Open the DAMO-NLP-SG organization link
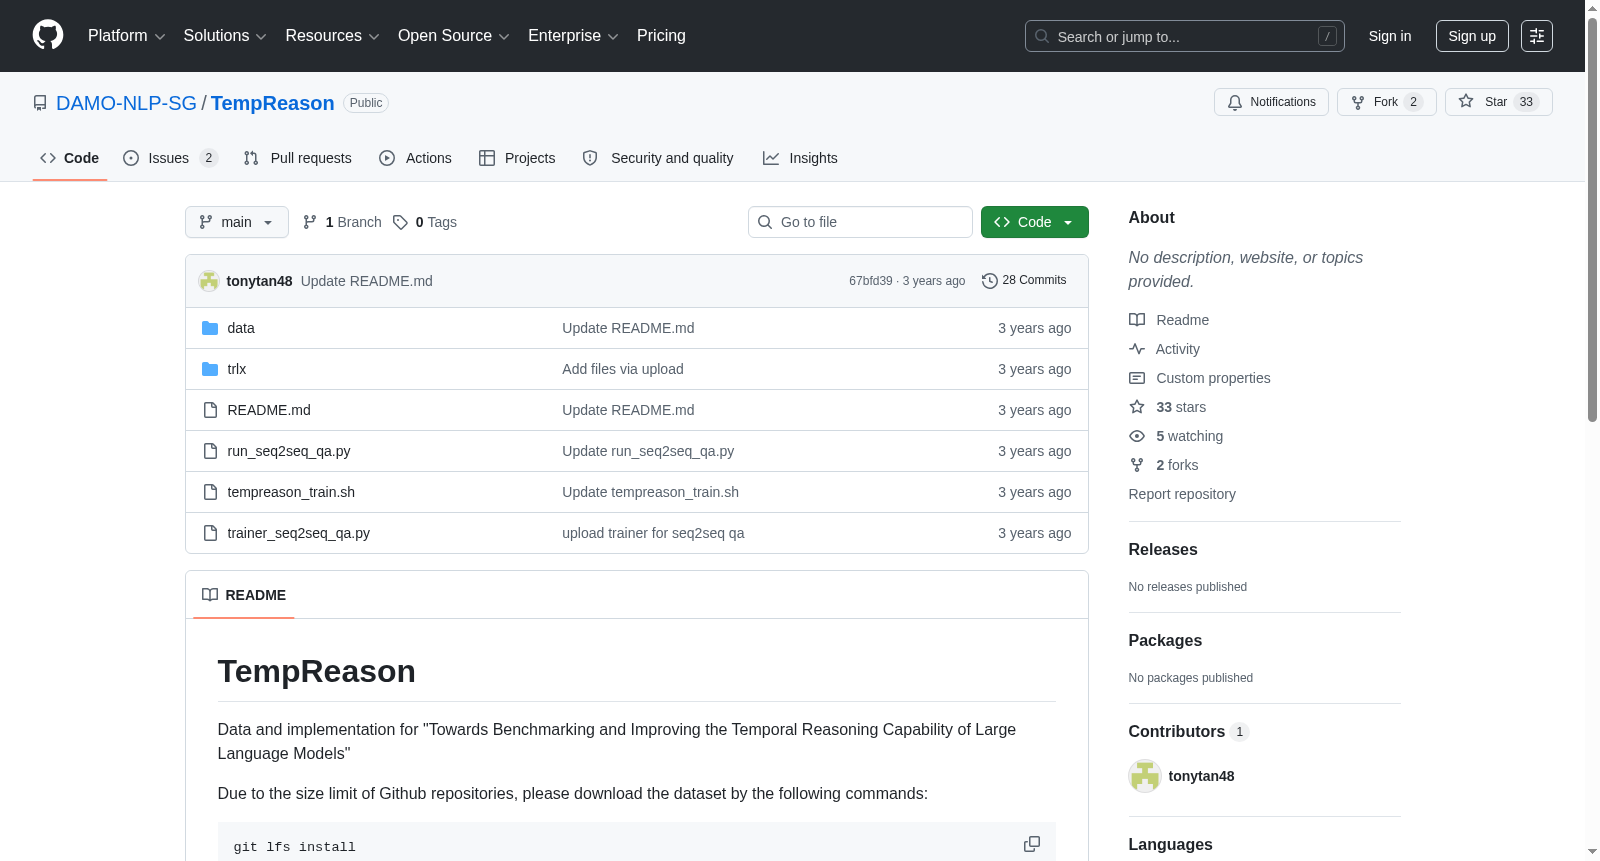 [x=126, y=103]
